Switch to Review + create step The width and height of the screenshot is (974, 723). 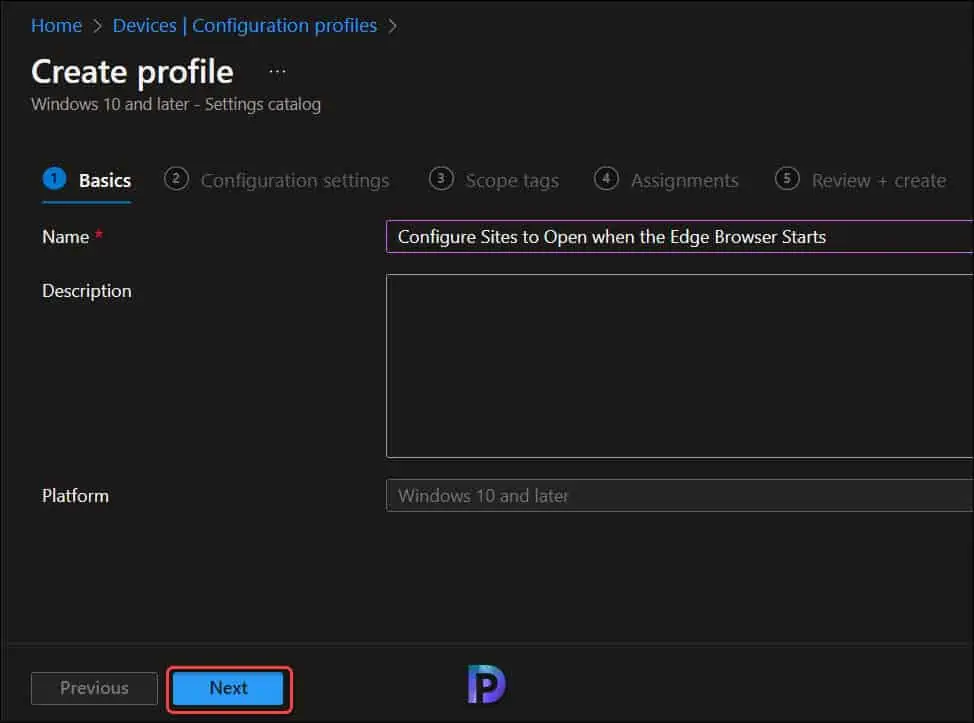860,180
